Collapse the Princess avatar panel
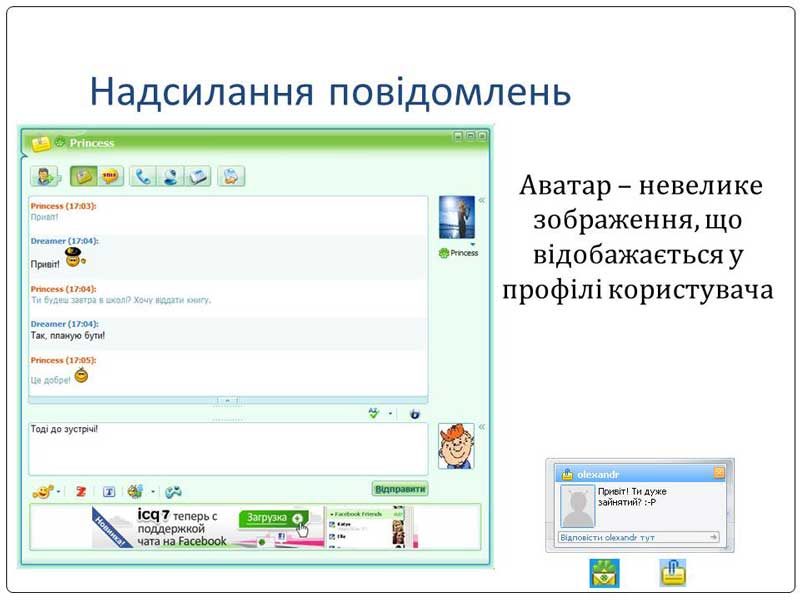The width and height of the screenshot is (800, 600). (x=481, y=201)
